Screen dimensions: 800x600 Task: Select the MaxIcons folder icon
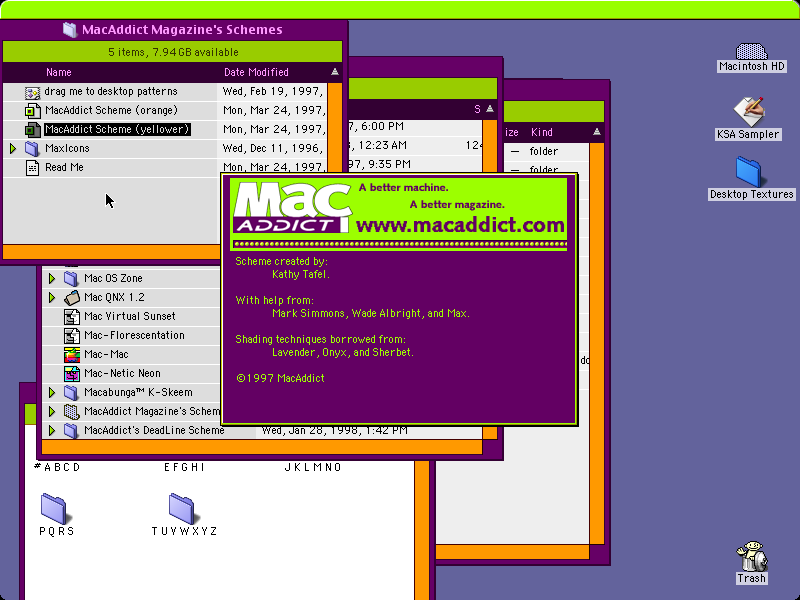[x=32, y=148]
